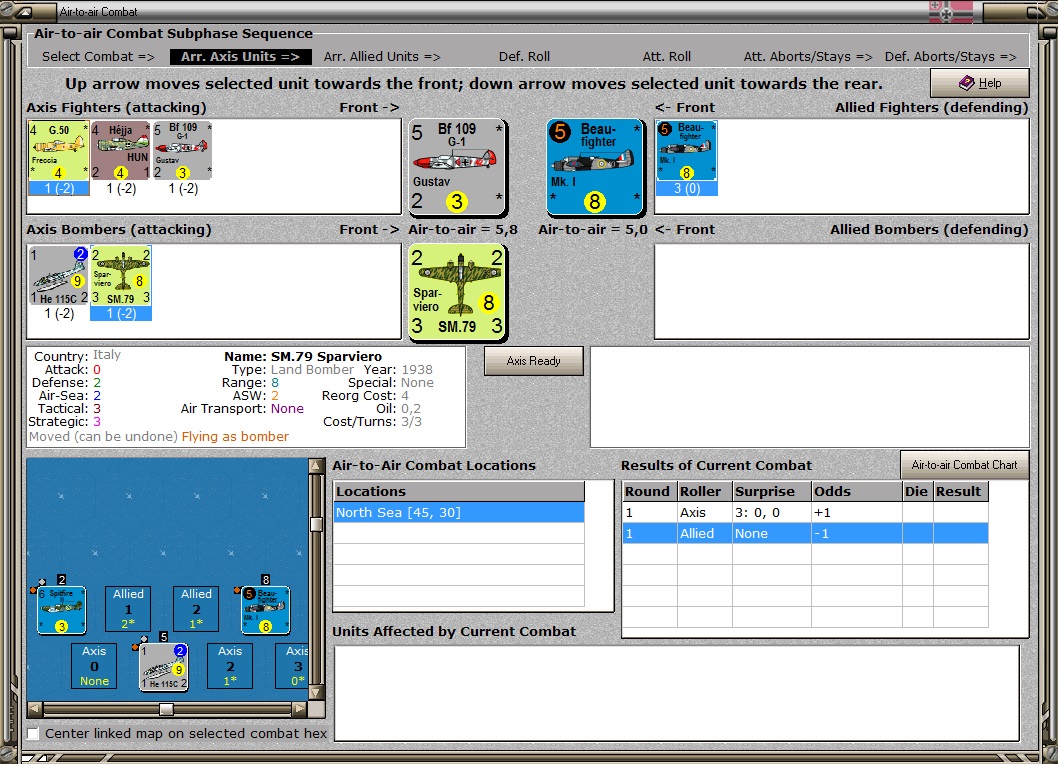1058x764 pixels.
Task: Click the Result column header
Action: point(961,491)
